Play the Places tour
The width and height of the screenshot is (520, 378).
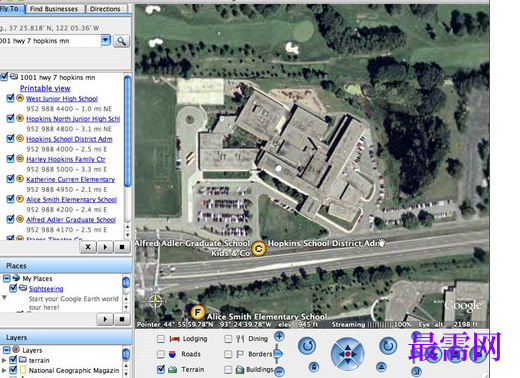click(x=105, y=319)
